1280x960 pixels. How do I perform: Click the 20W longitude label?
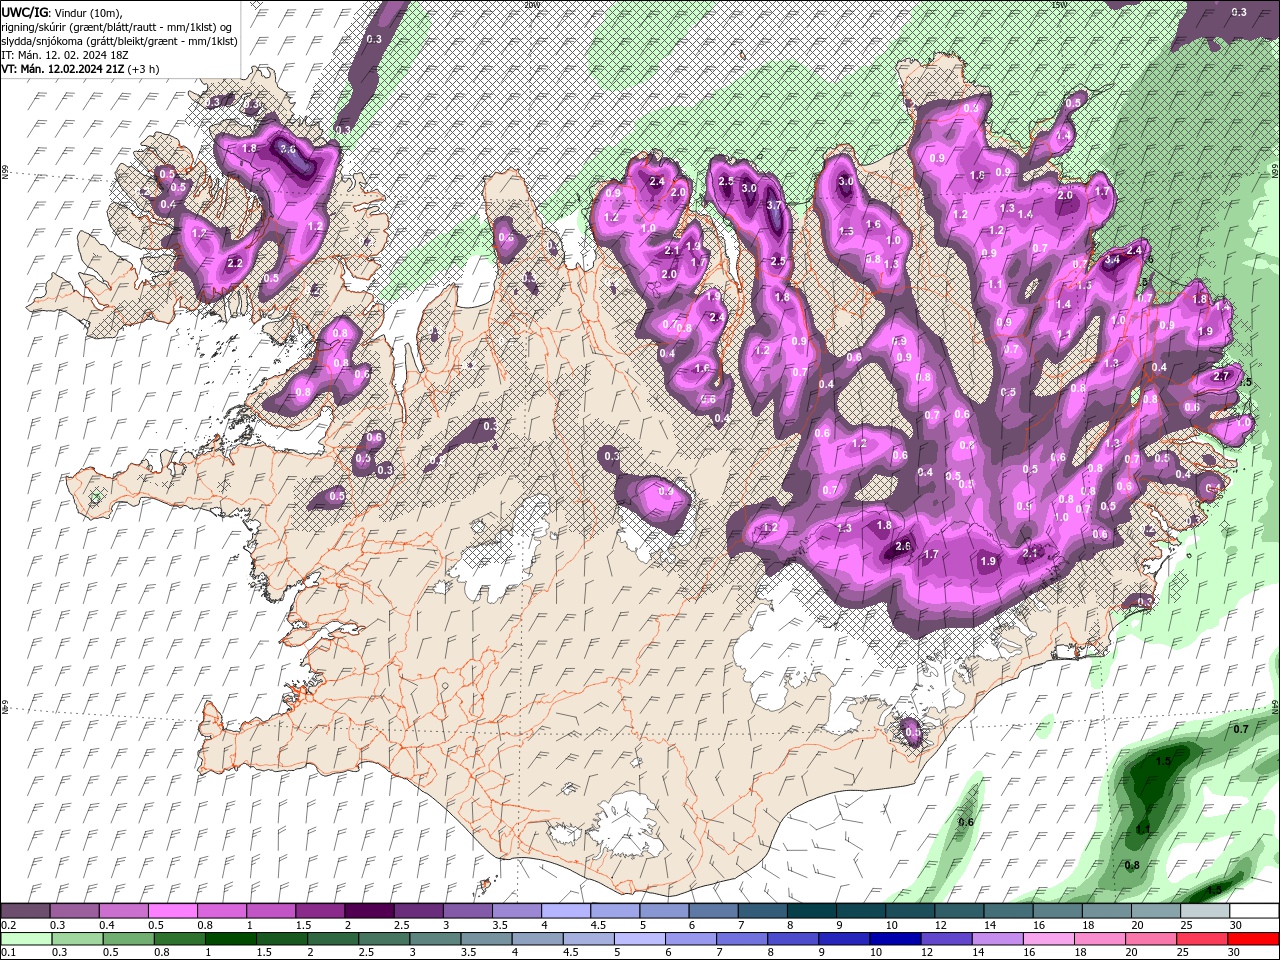pyautogui.click(x=531, y=5)
